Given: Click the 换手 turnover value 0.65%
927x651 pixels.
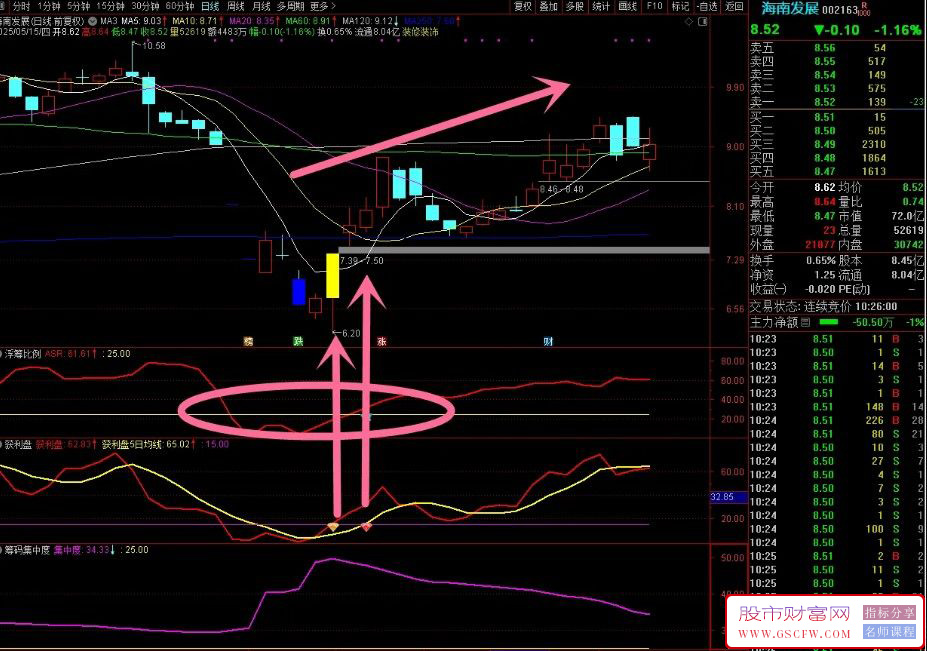Looking at the screenshot, I should pos(821,260).
